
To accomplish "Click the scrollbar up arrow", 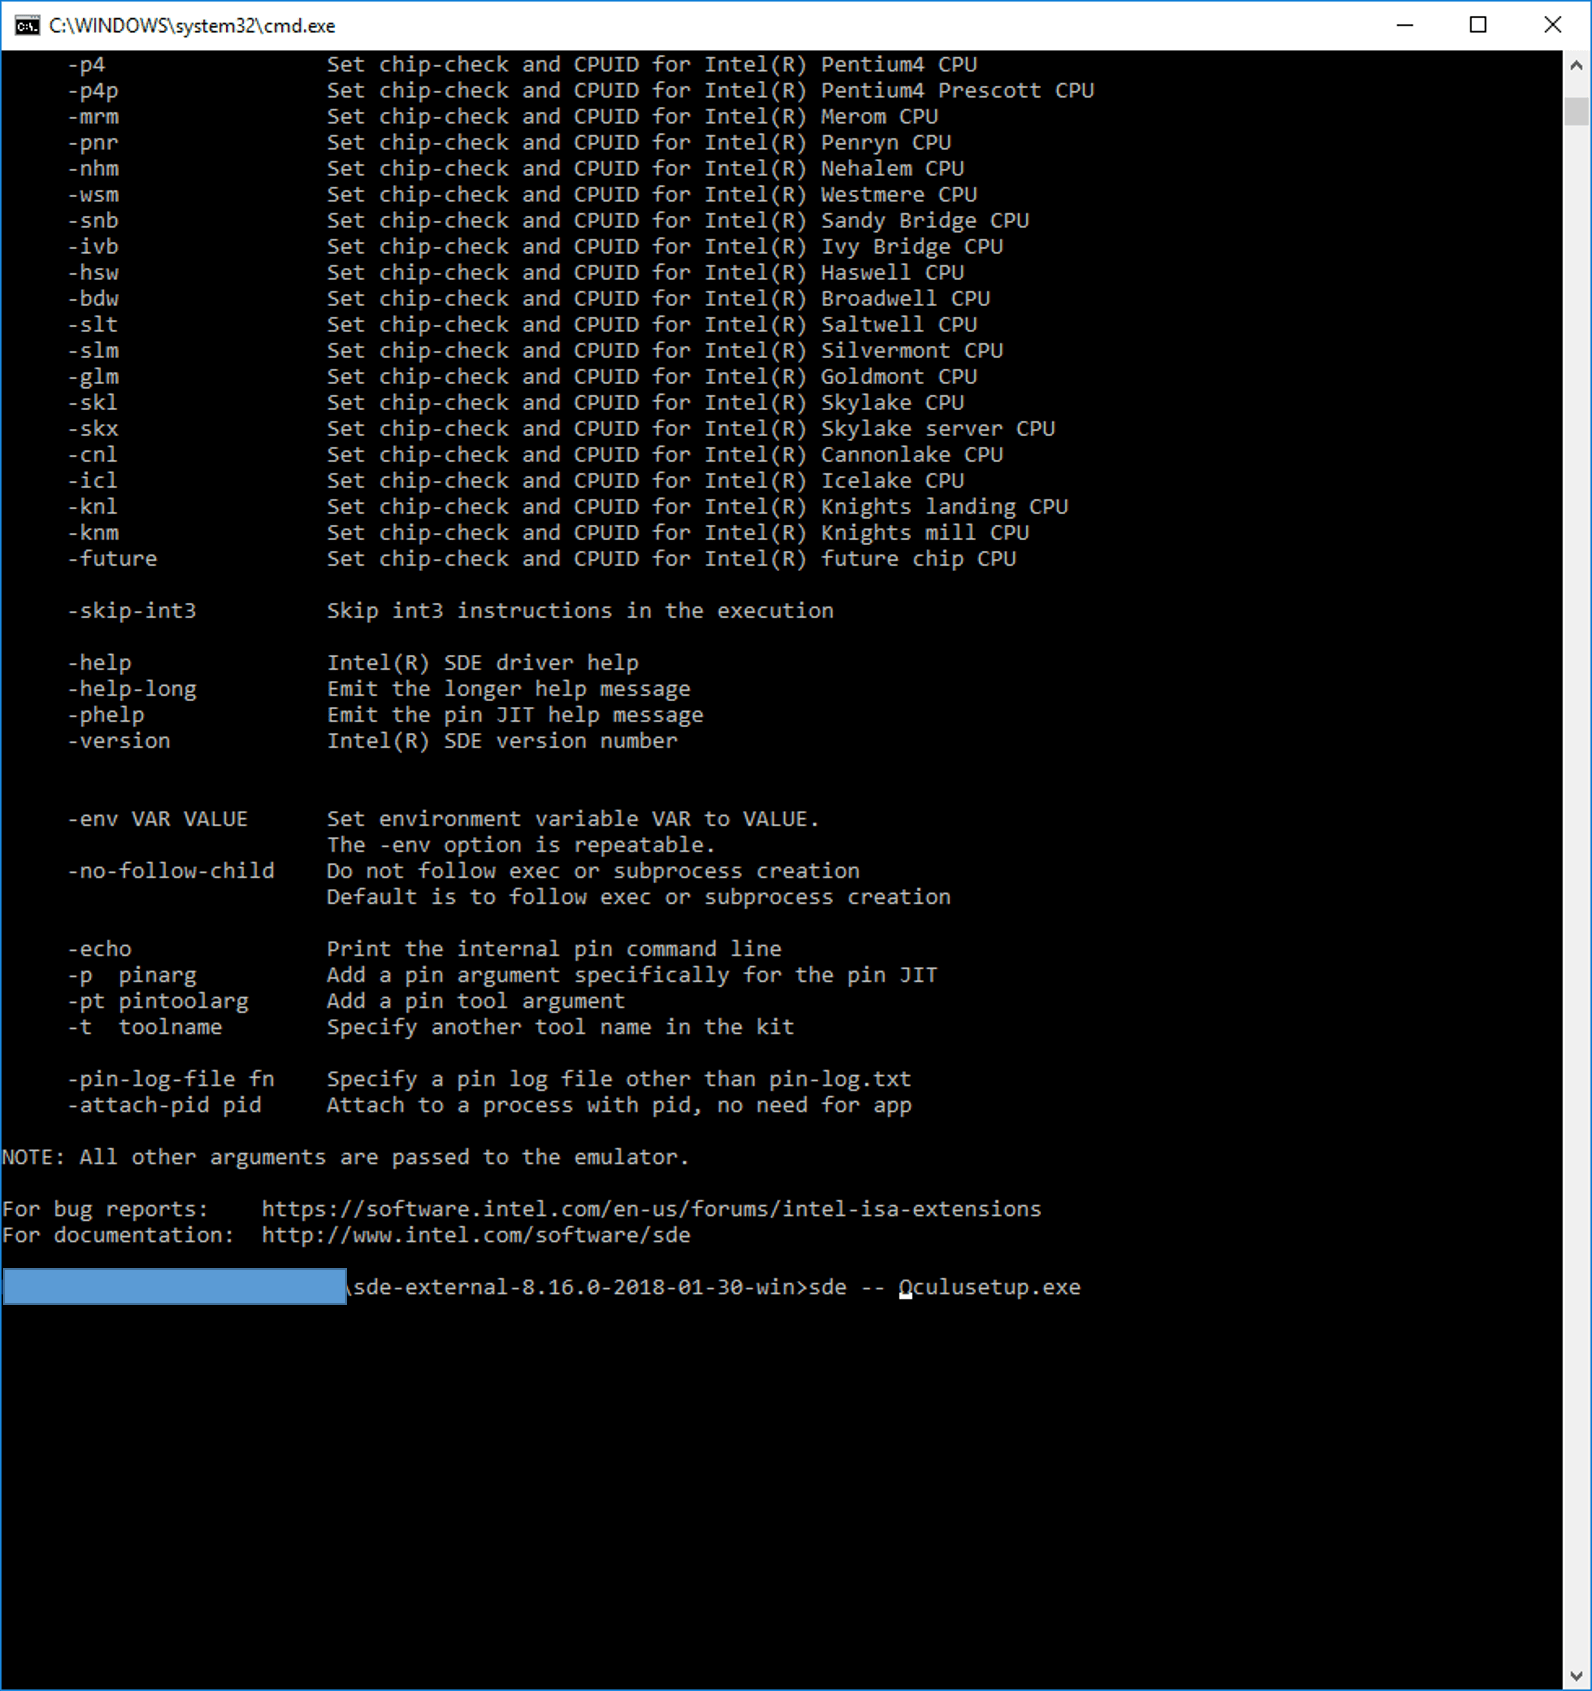I will [1576, 65].
